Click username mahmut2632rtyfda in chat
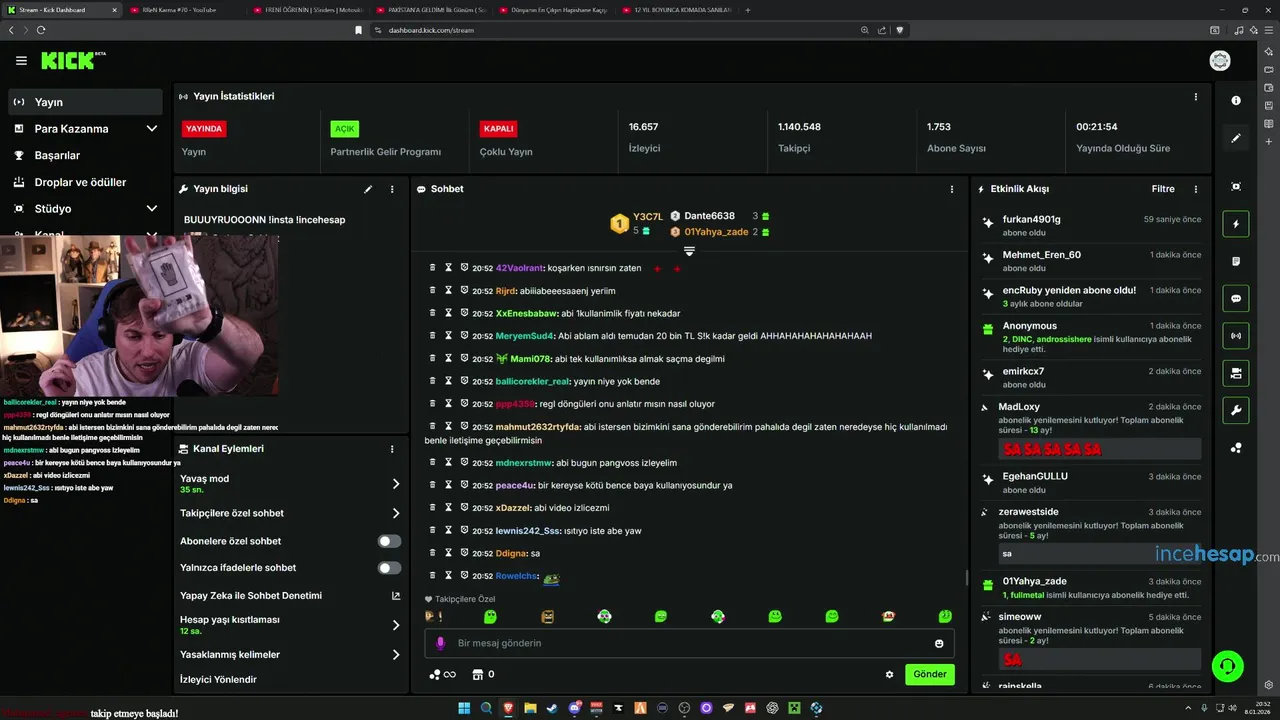 538,427
